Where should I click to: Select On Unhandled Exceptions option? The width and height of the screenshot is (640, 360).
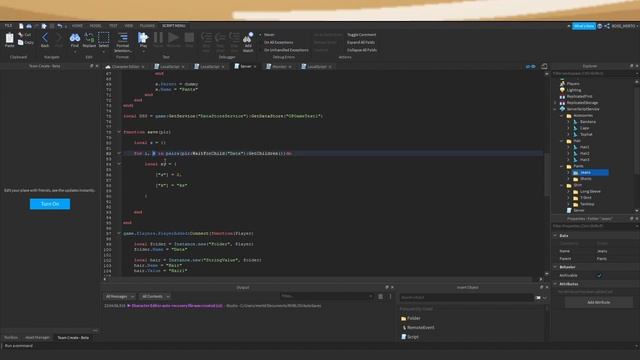[286, 50]
